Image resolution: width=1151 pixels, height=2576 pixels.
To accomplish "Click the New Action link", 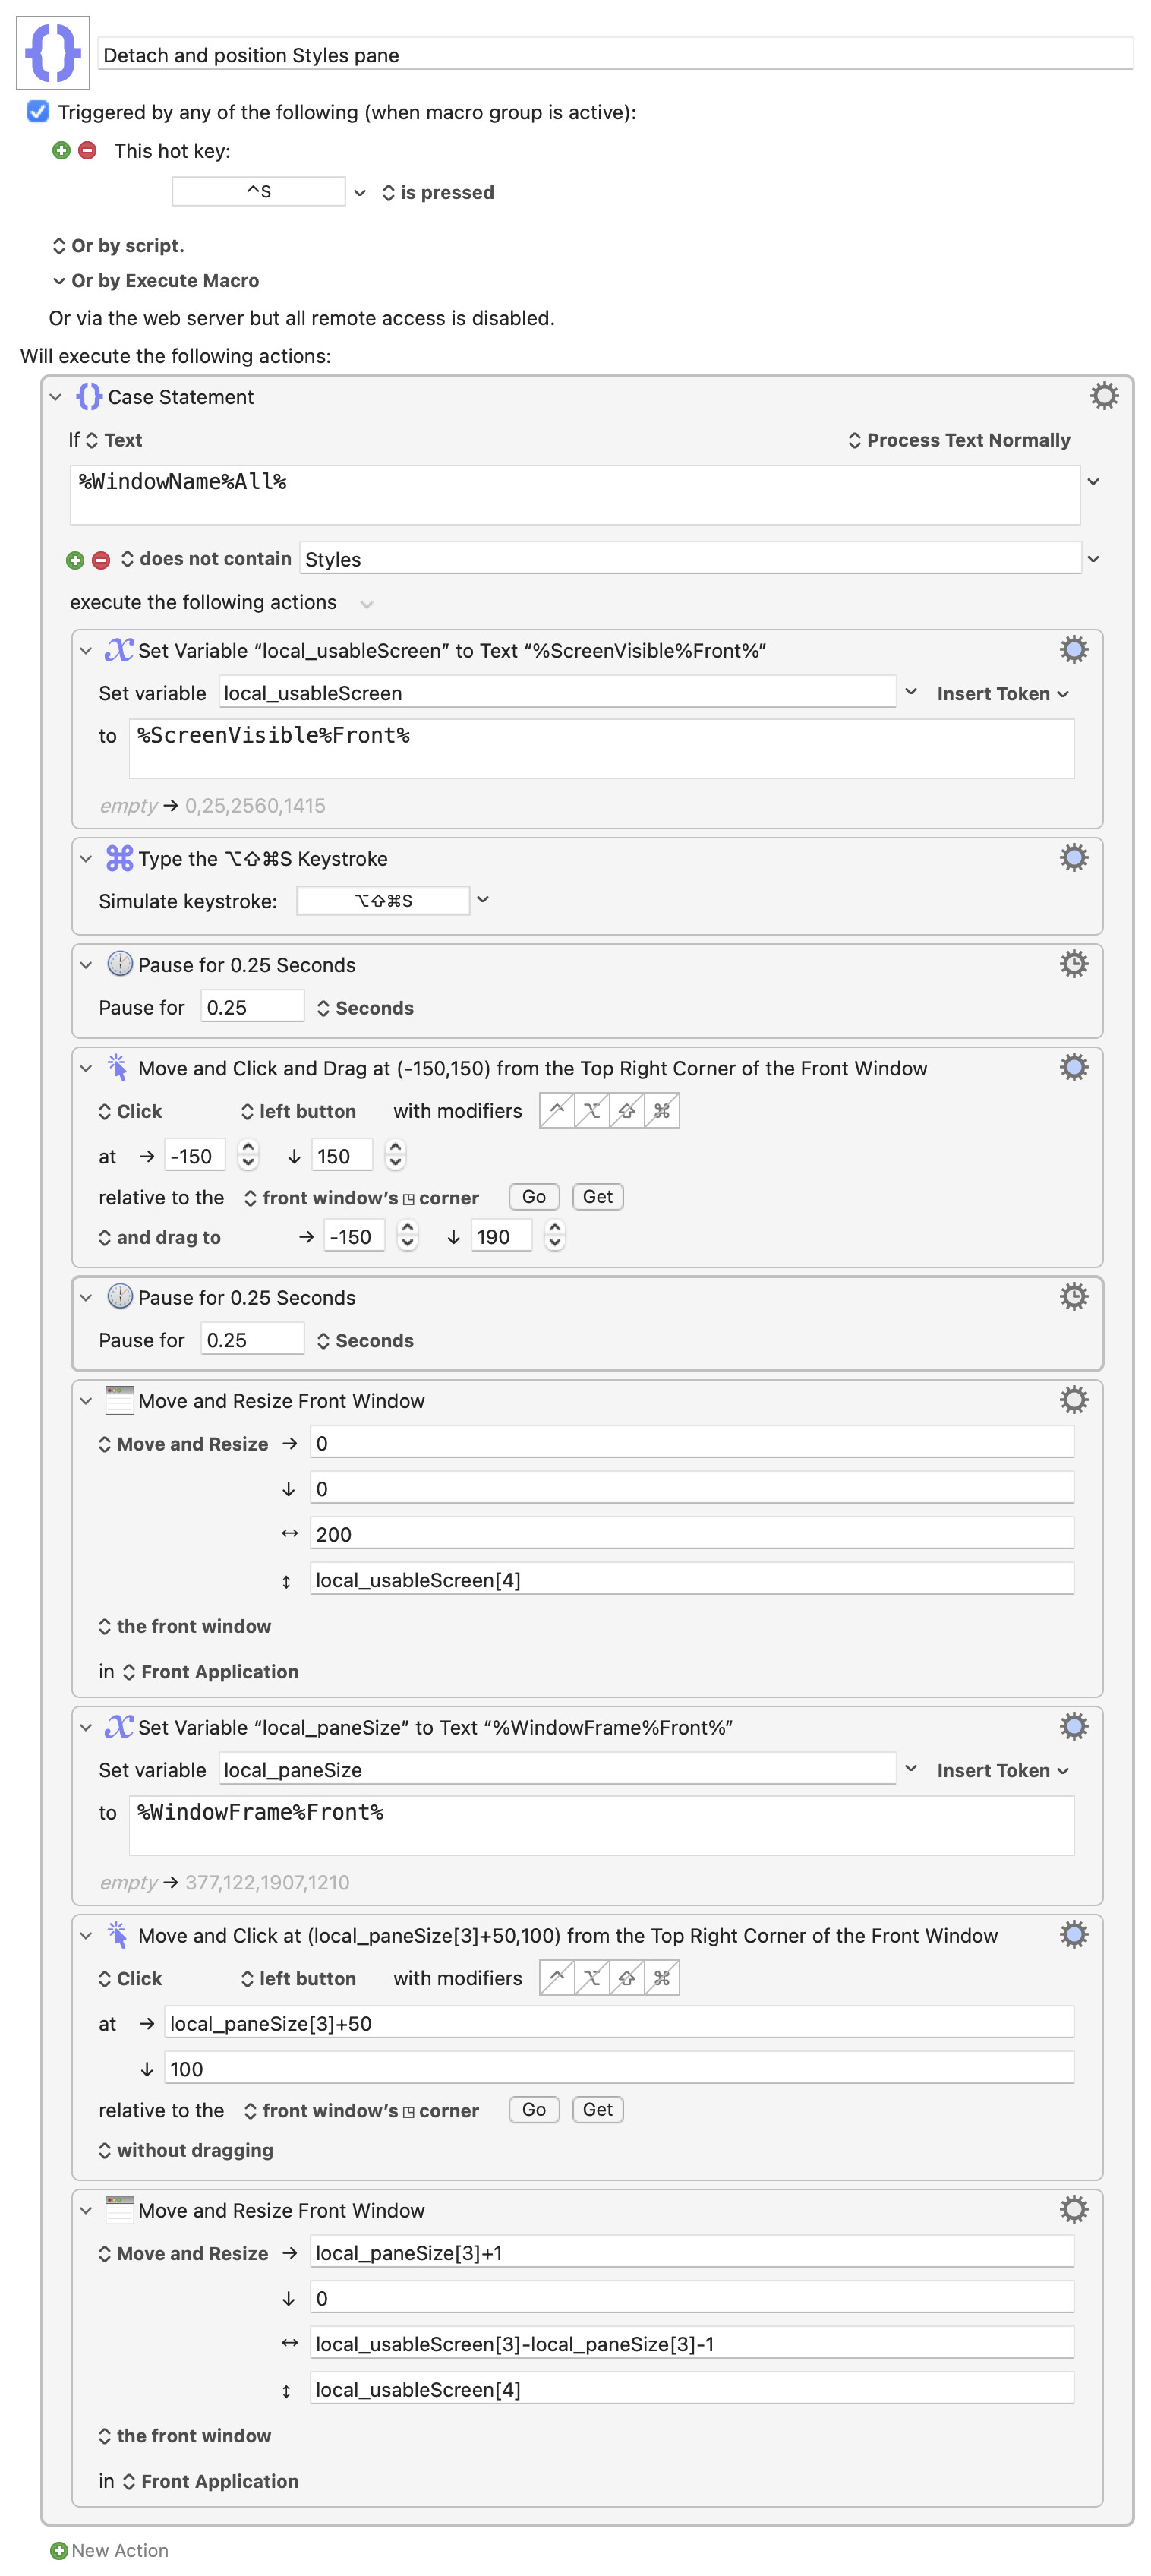I will pos(120,2550).
